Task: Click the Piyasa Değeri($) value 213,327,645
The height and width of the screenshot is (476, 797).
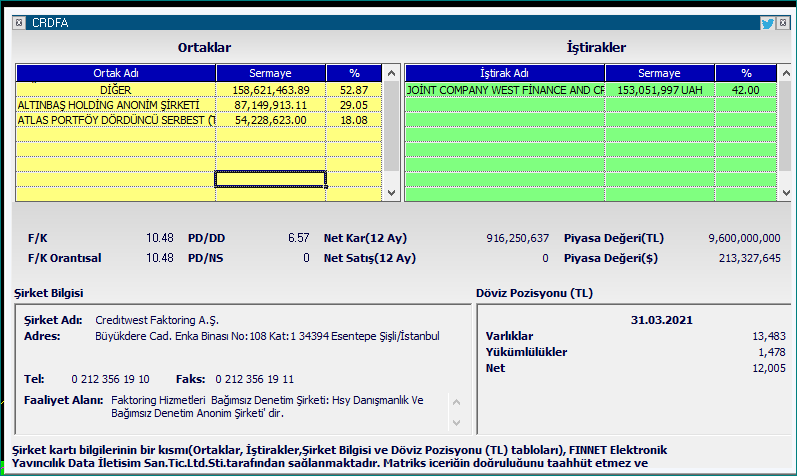Action: pos(749,258)
